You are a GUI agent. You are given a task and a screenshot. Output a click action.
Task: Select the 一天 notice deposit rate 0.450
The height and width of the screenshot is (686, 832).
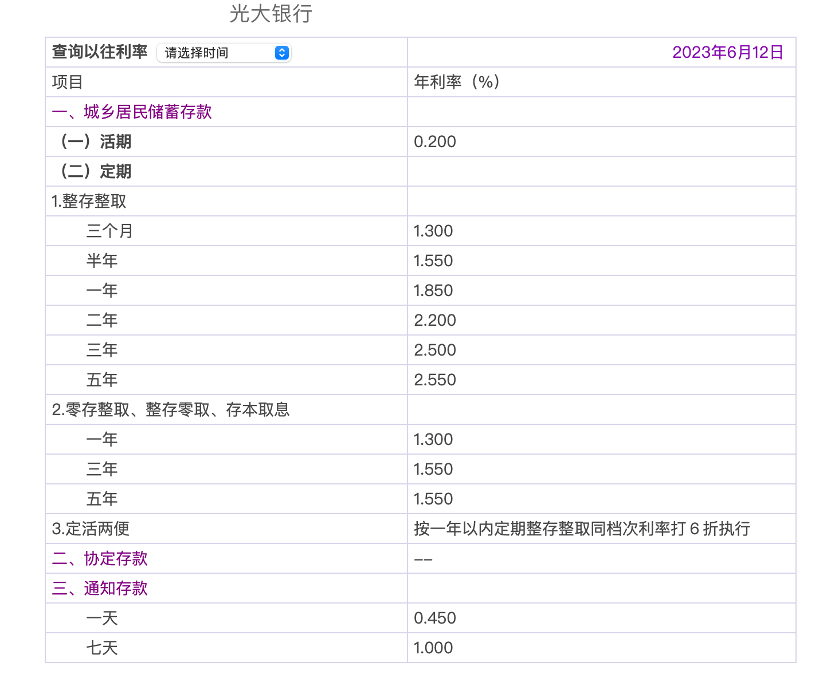click(433, 618)
